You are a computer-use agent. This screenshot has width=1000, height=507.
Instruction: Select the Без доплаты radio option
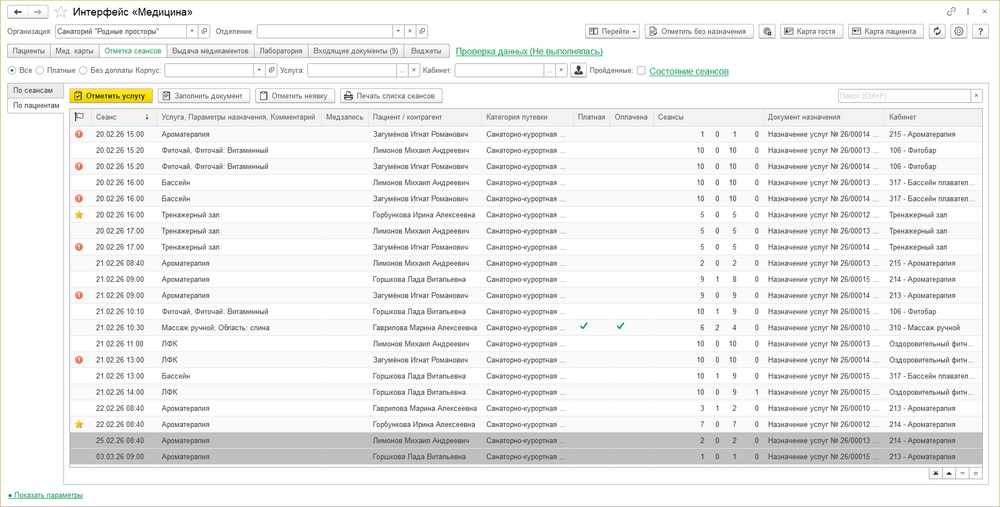click(84, 71)
